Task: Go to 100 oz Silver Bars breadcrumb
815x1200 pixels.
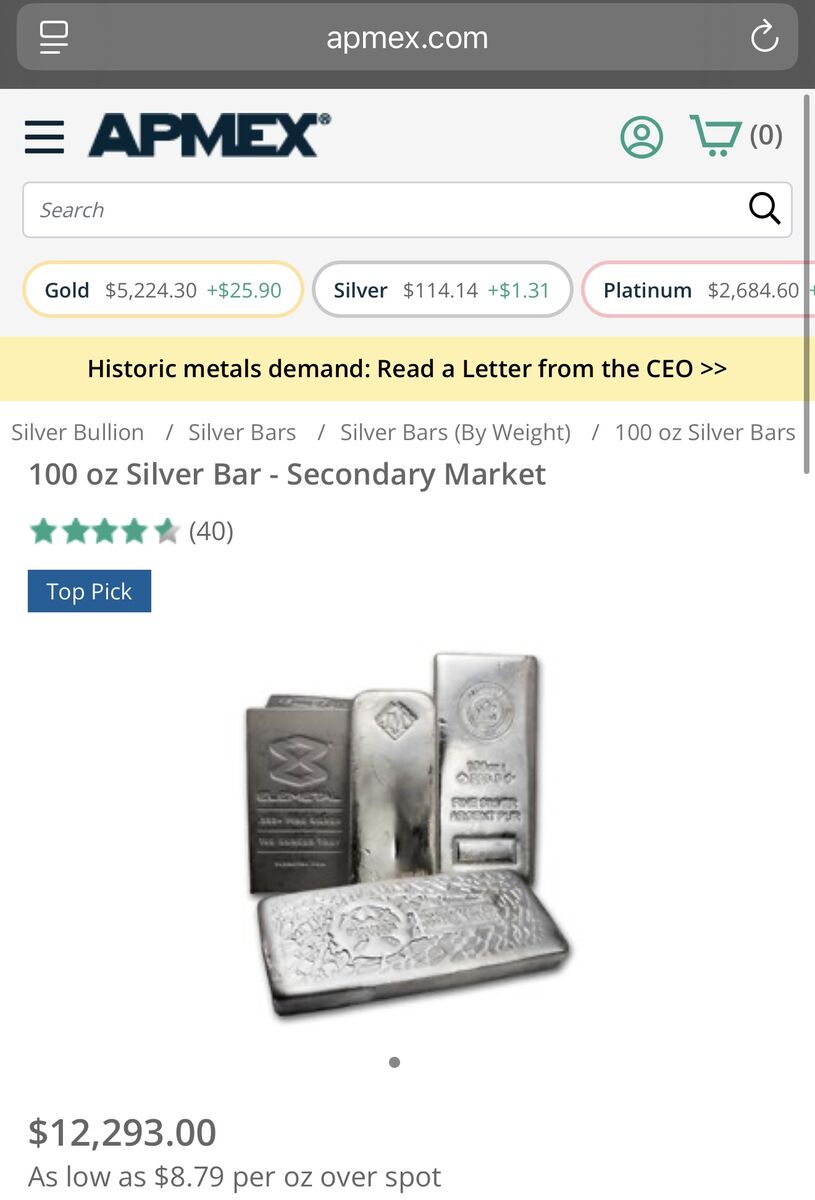Action: click(x=705, y=432)
